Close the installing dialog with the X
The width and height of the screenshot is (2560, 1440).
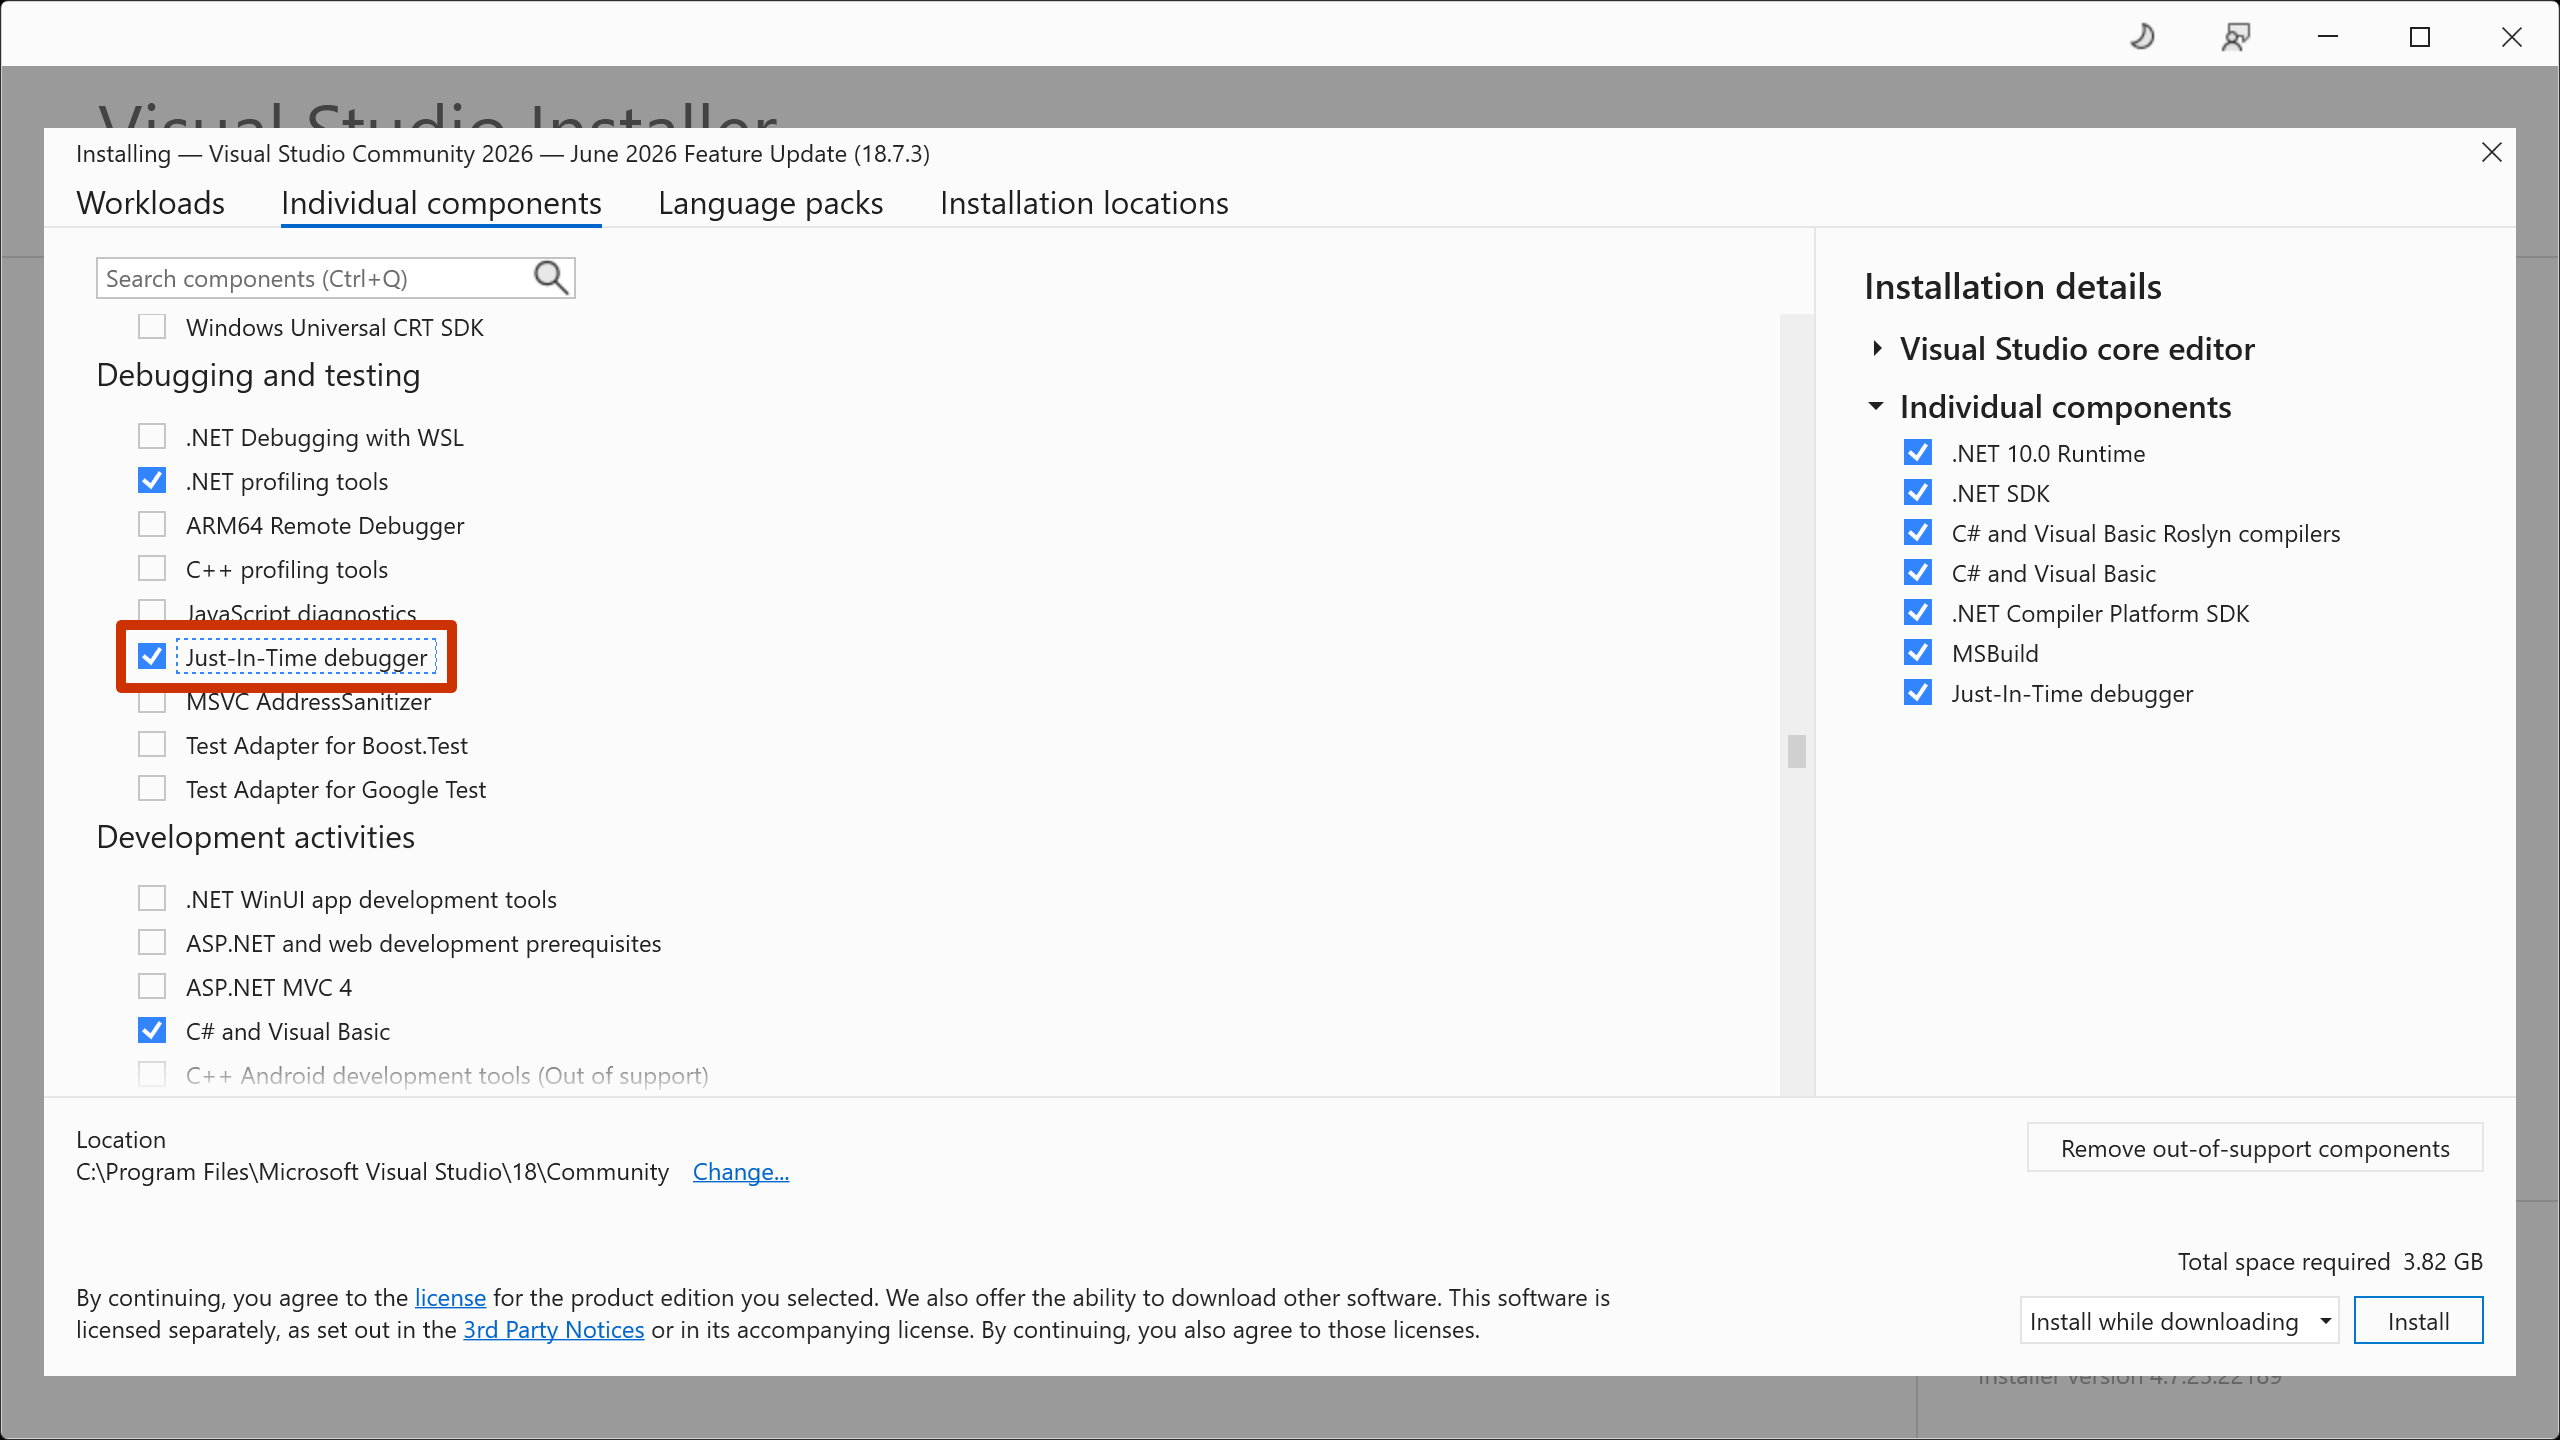2492,152
